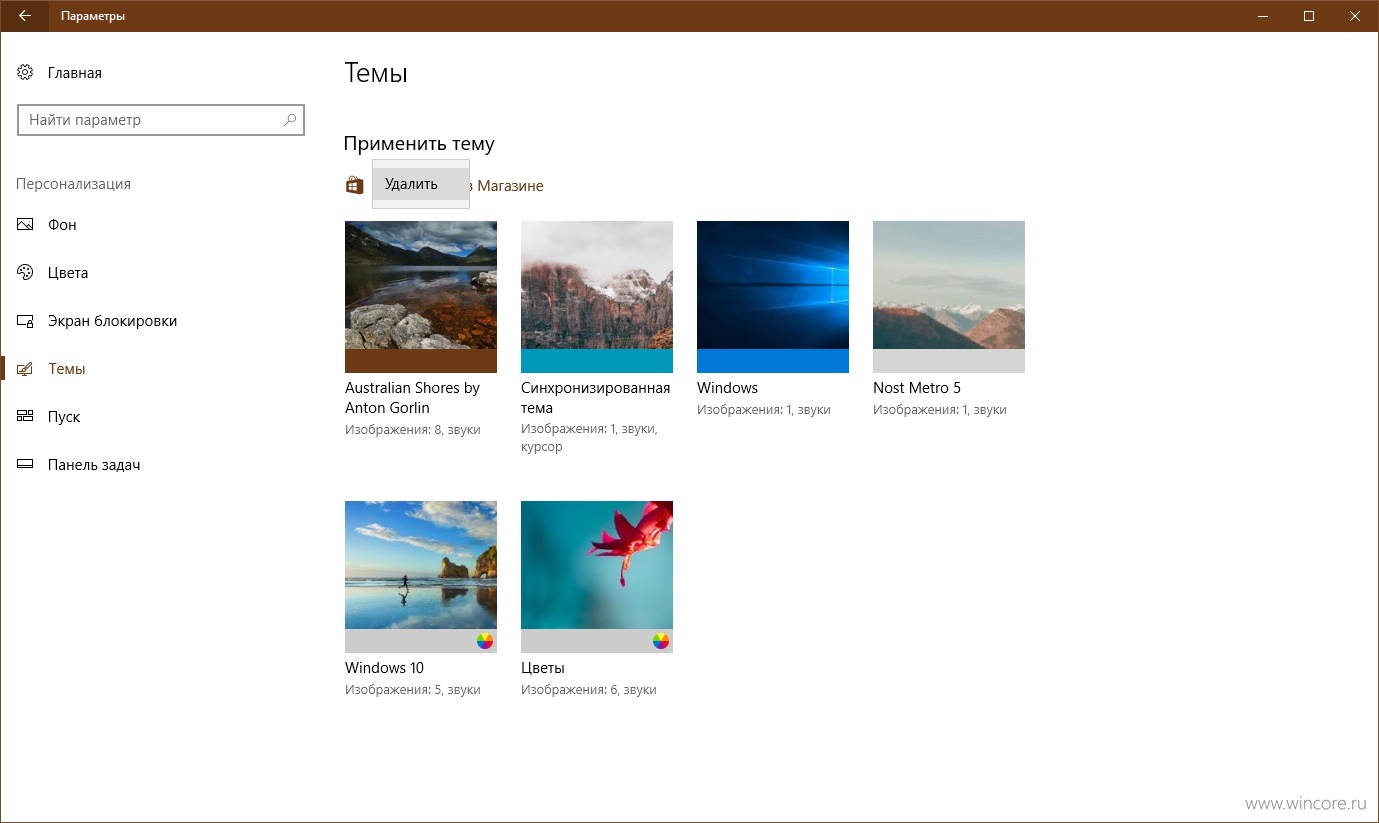Click the brown accent bar of Australian Shores

(x=421, y=361)
